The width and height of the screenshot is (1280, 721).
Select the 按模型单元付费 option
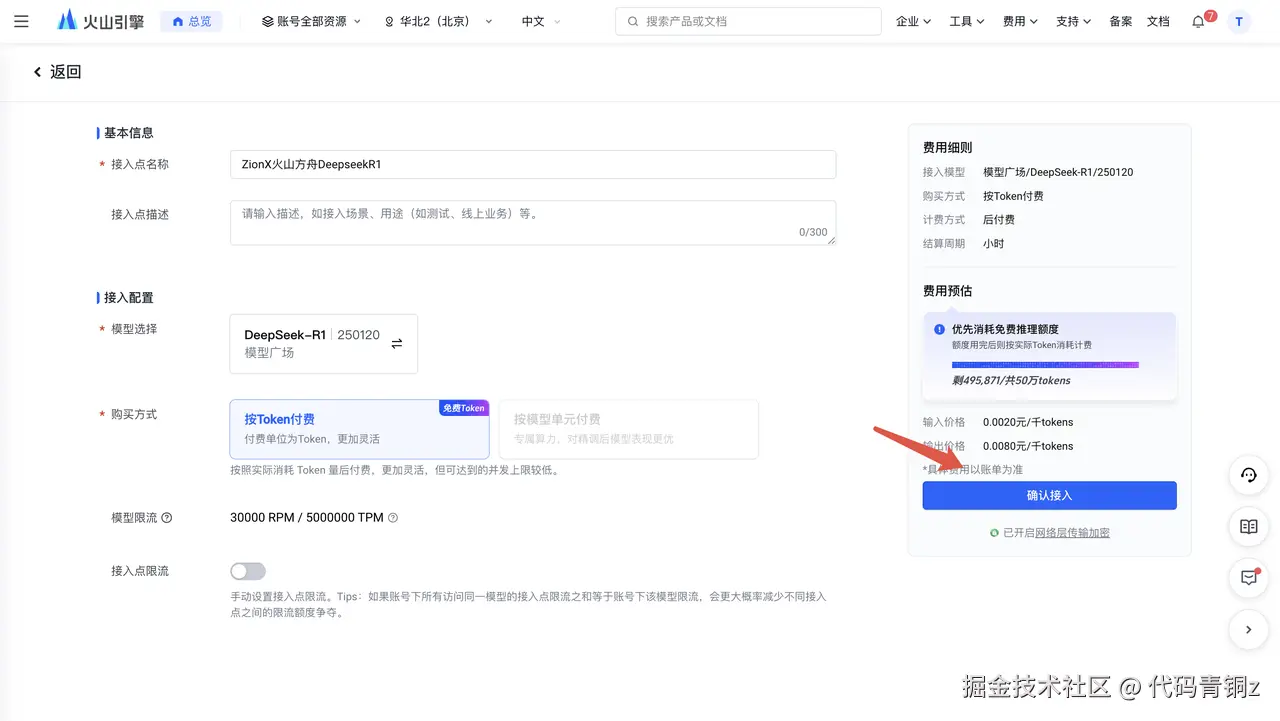628,429
